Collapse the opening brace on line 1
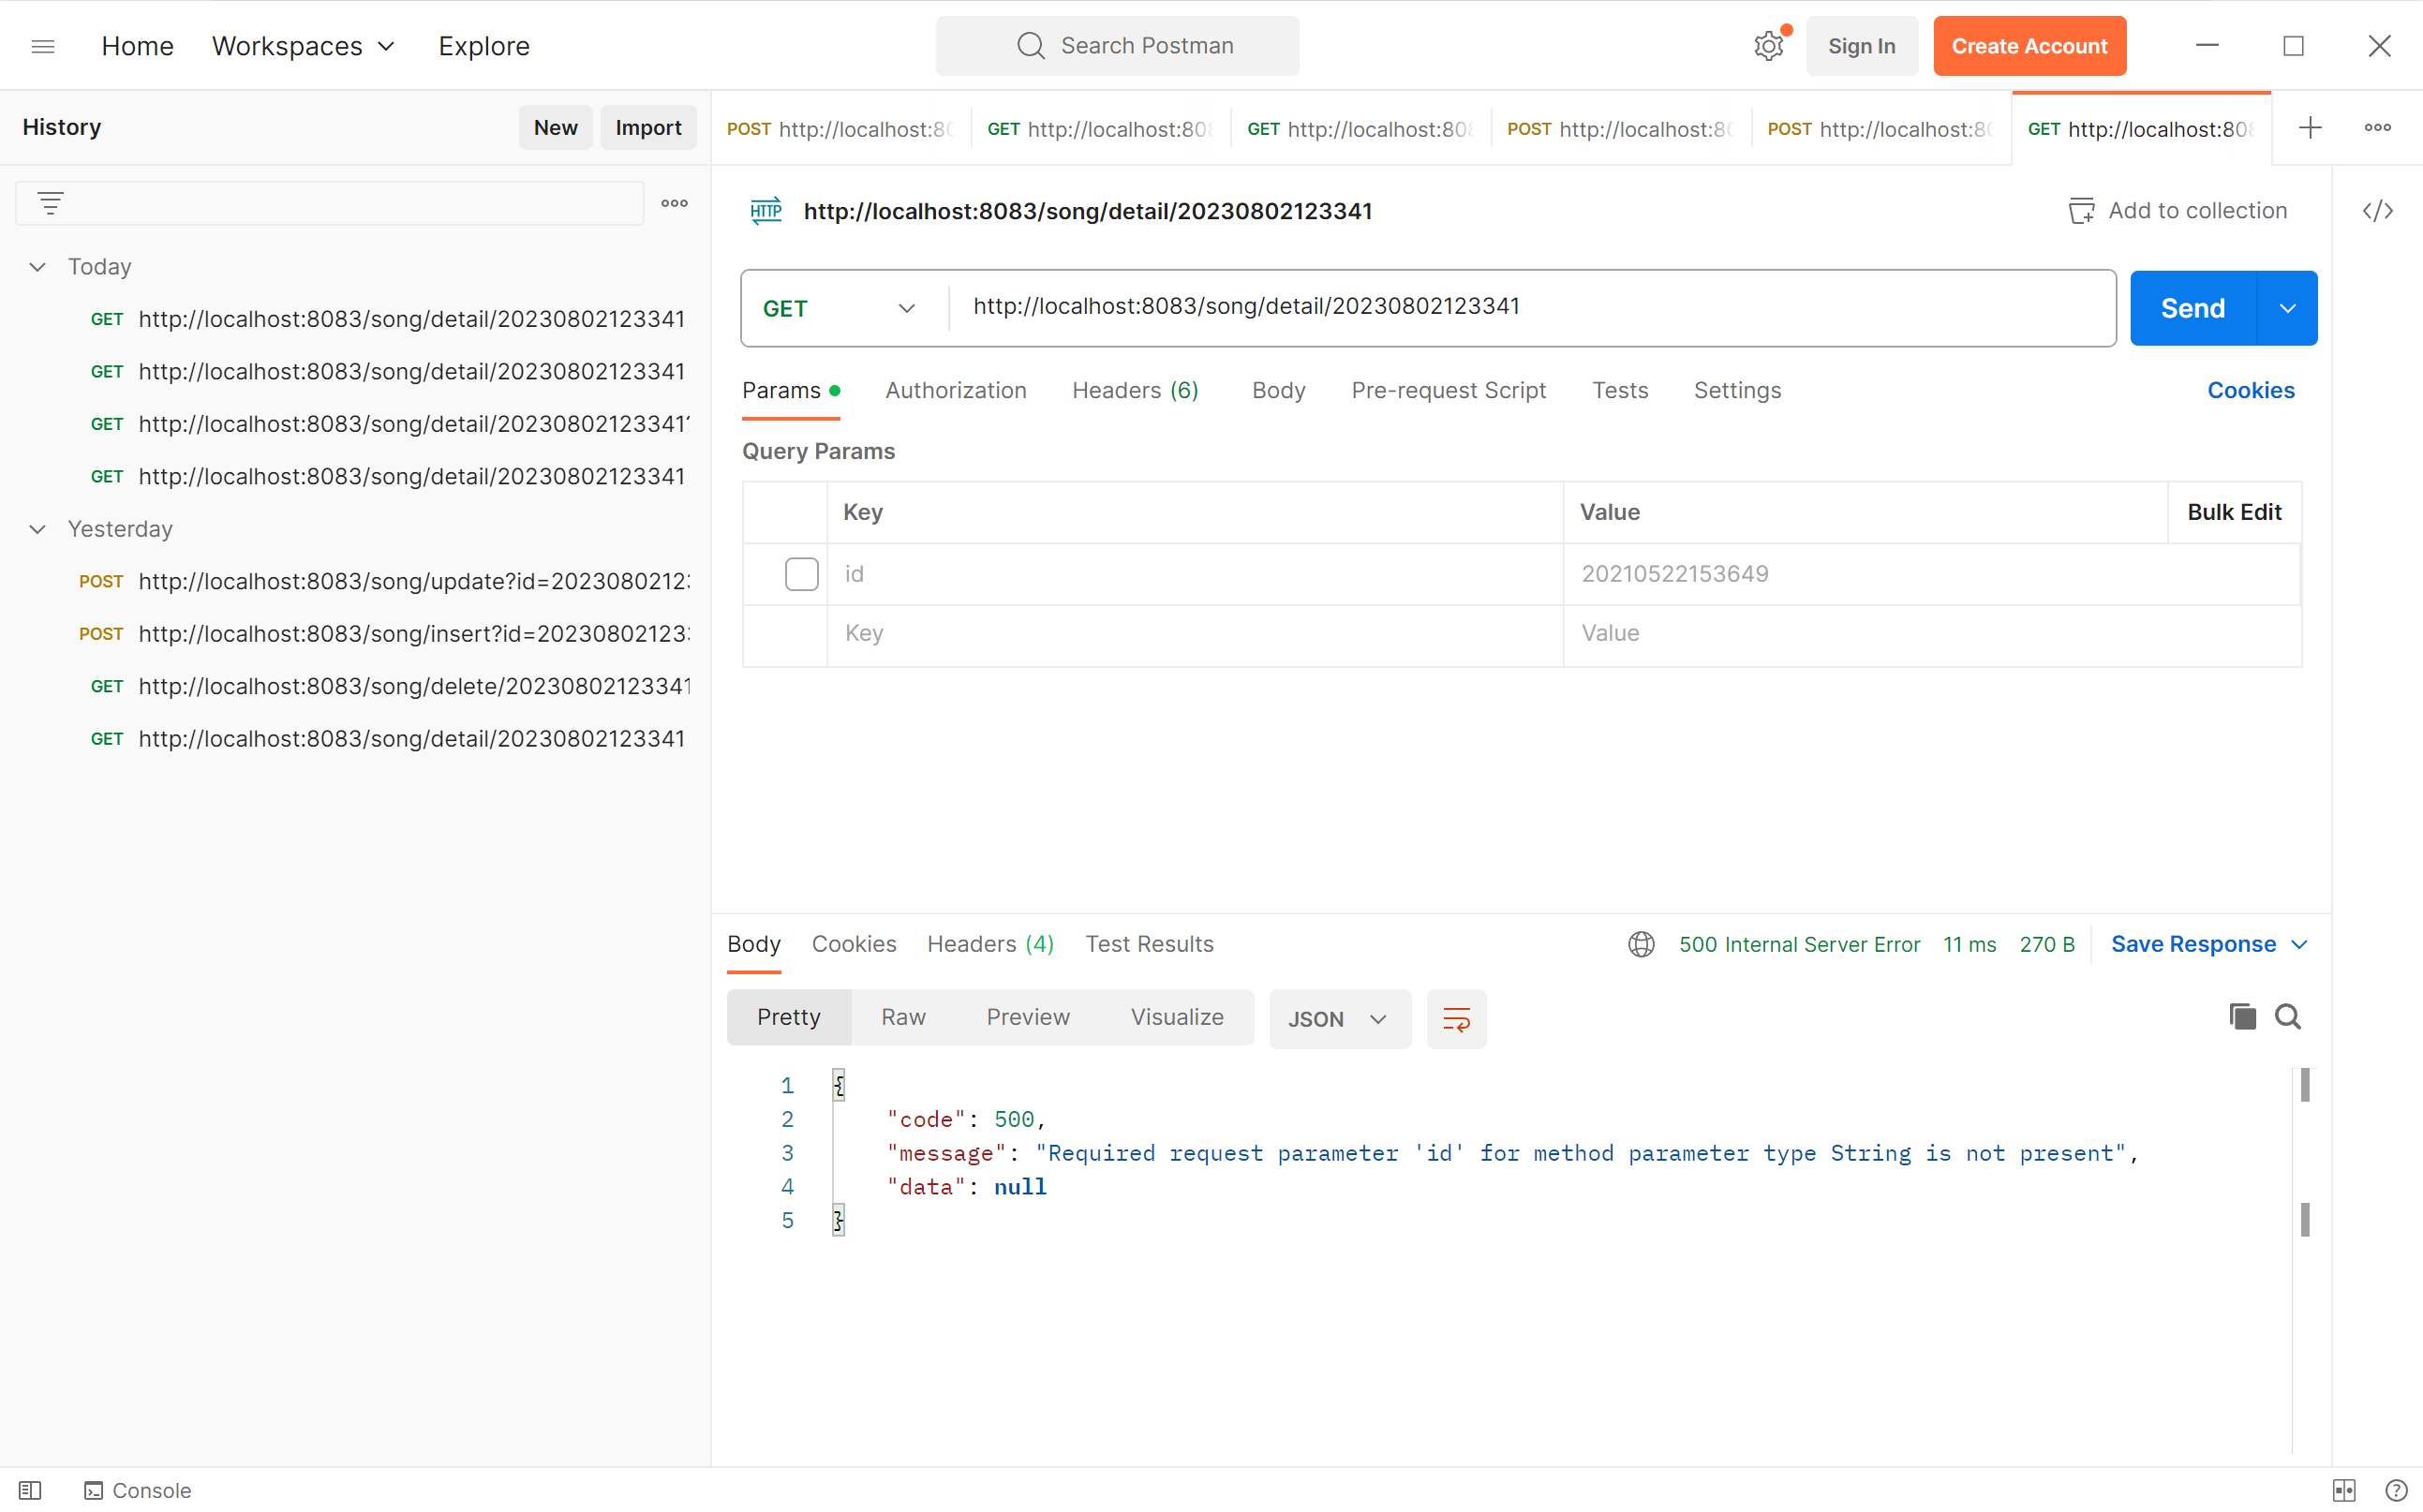Viewport: 2423px width, 1512px height. point(838,1085)
